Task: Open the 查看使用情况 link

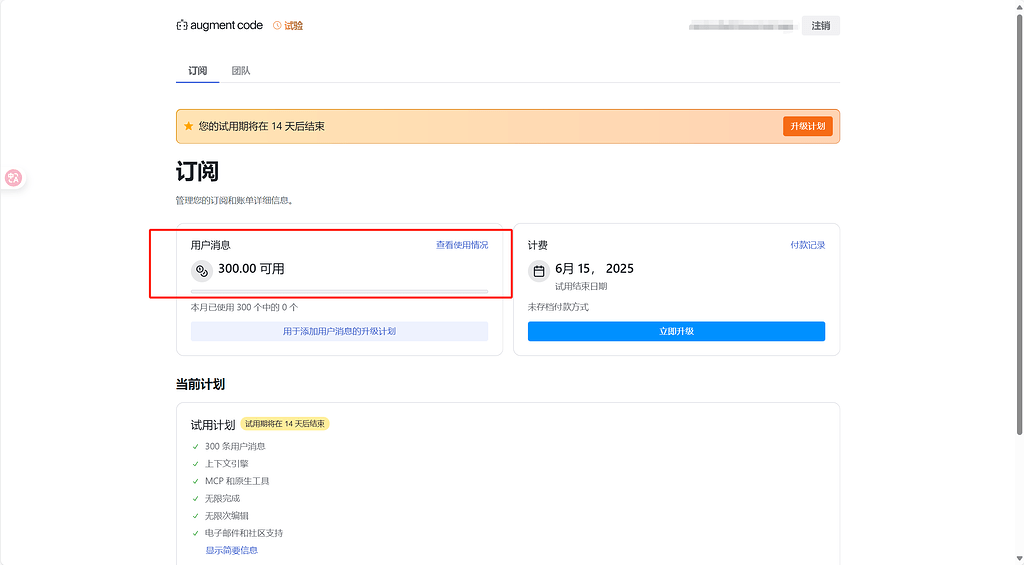Action: point(462,245)
